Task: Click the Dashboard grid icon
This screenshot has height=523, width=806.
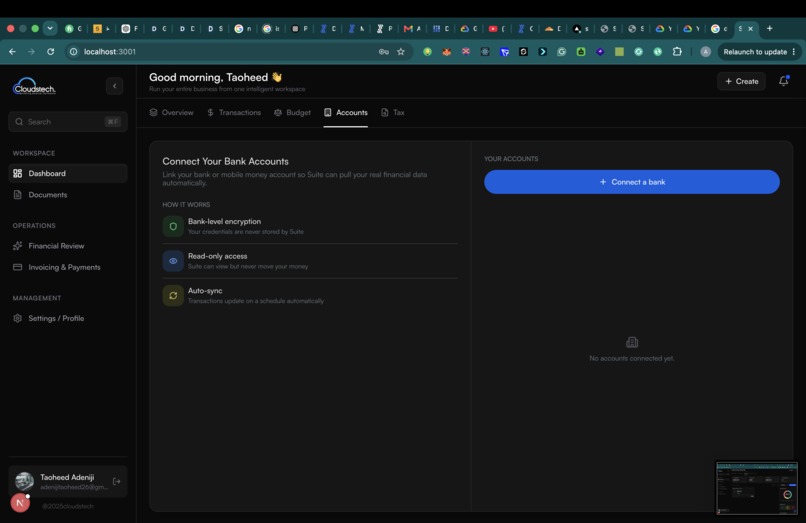Action: click(x=17, y=173)
